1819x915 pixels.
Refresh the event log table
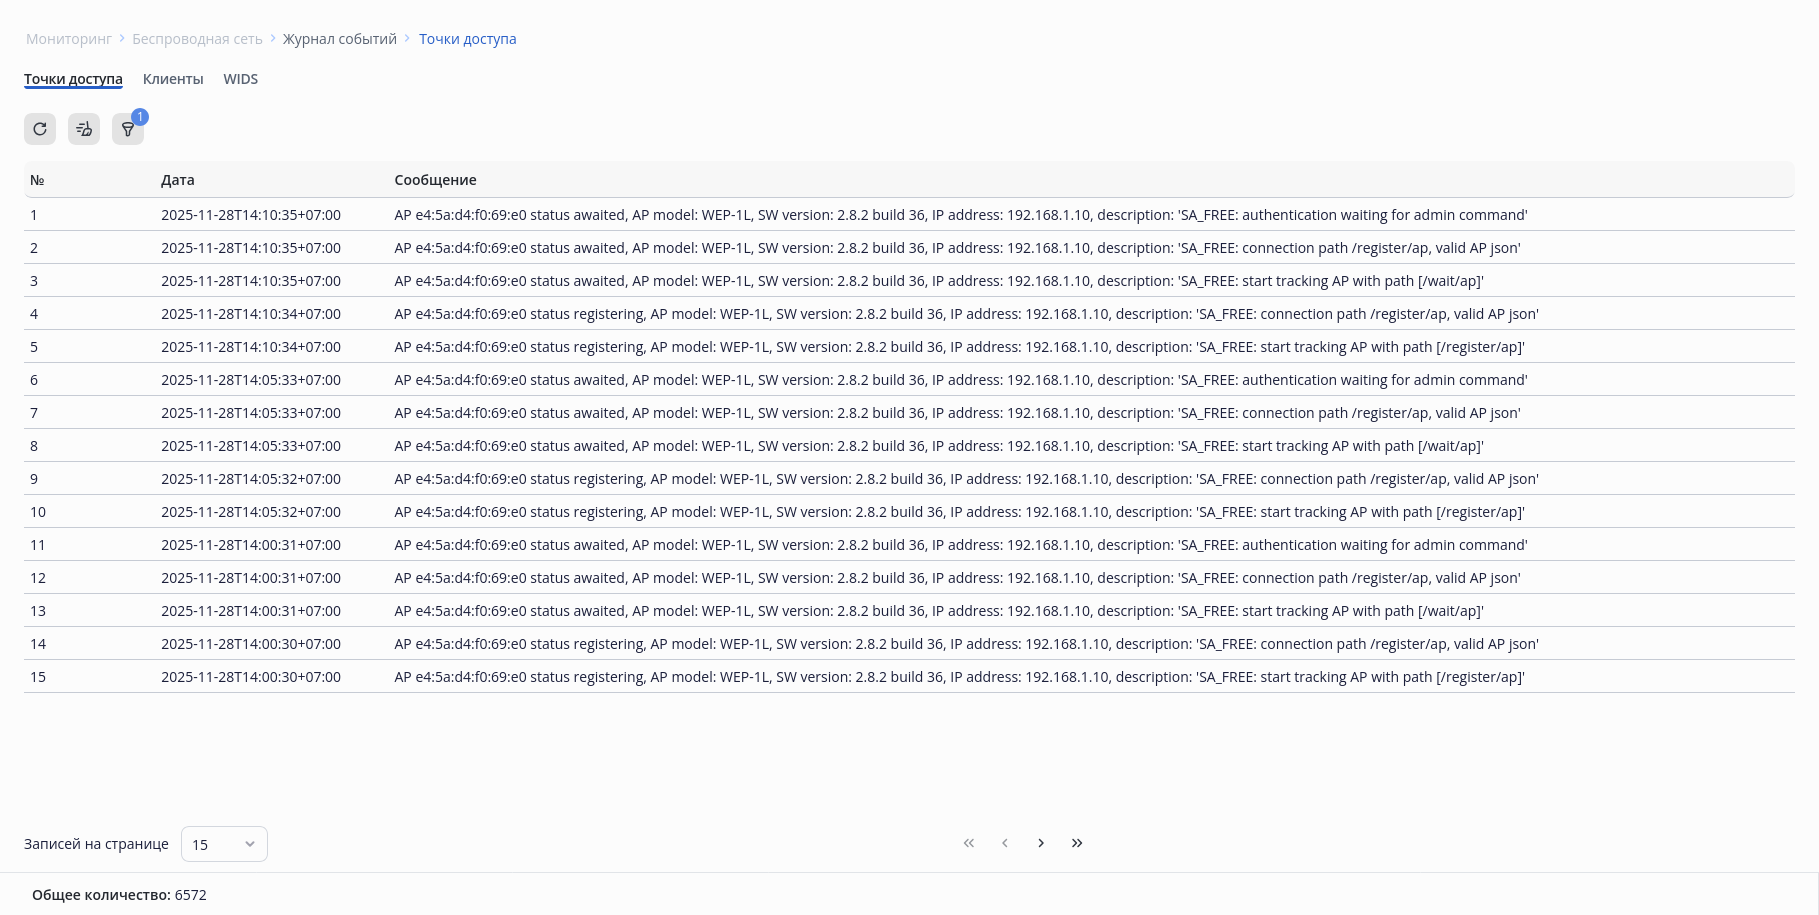[x=40, y=129]
